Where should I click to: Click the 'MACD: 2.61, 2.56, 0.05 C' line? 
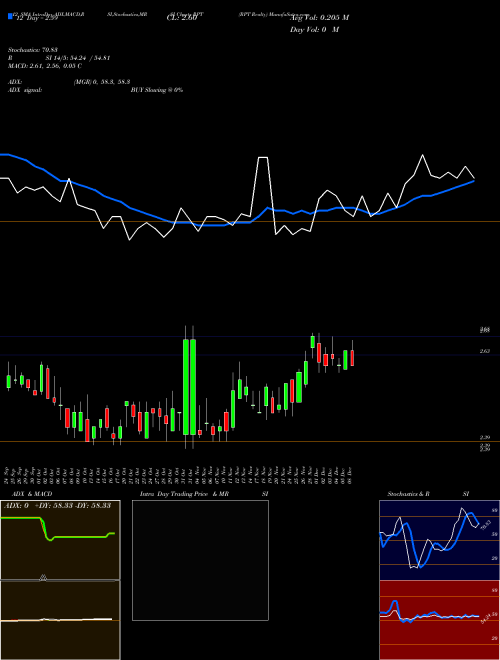pos(45,66)
